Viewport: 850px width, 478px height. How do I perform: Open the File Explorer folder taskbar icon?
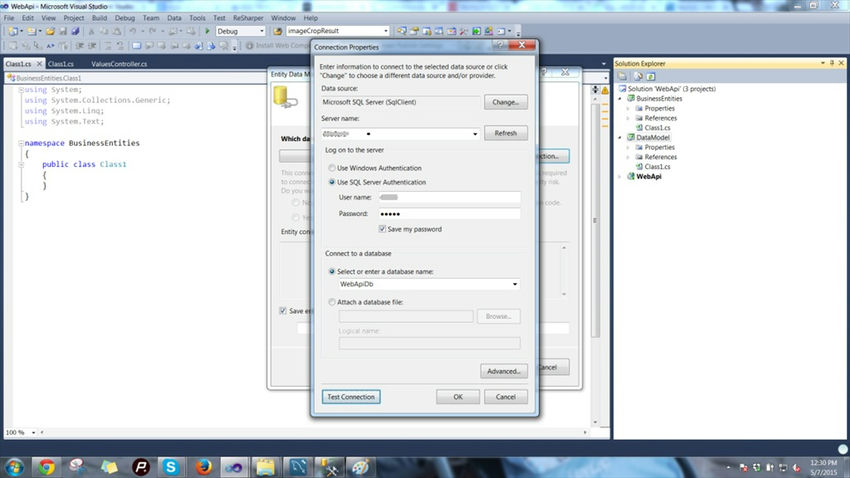pyautogui.click(x=266, y=467)
